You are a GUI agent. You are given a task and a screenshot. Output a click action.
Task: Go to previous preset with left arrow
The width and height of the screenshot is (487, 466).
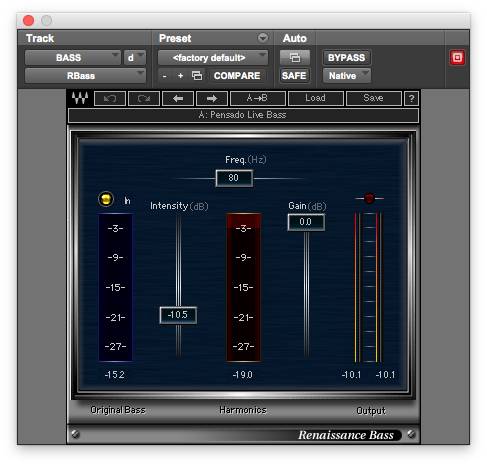click(x=178, y=98)
